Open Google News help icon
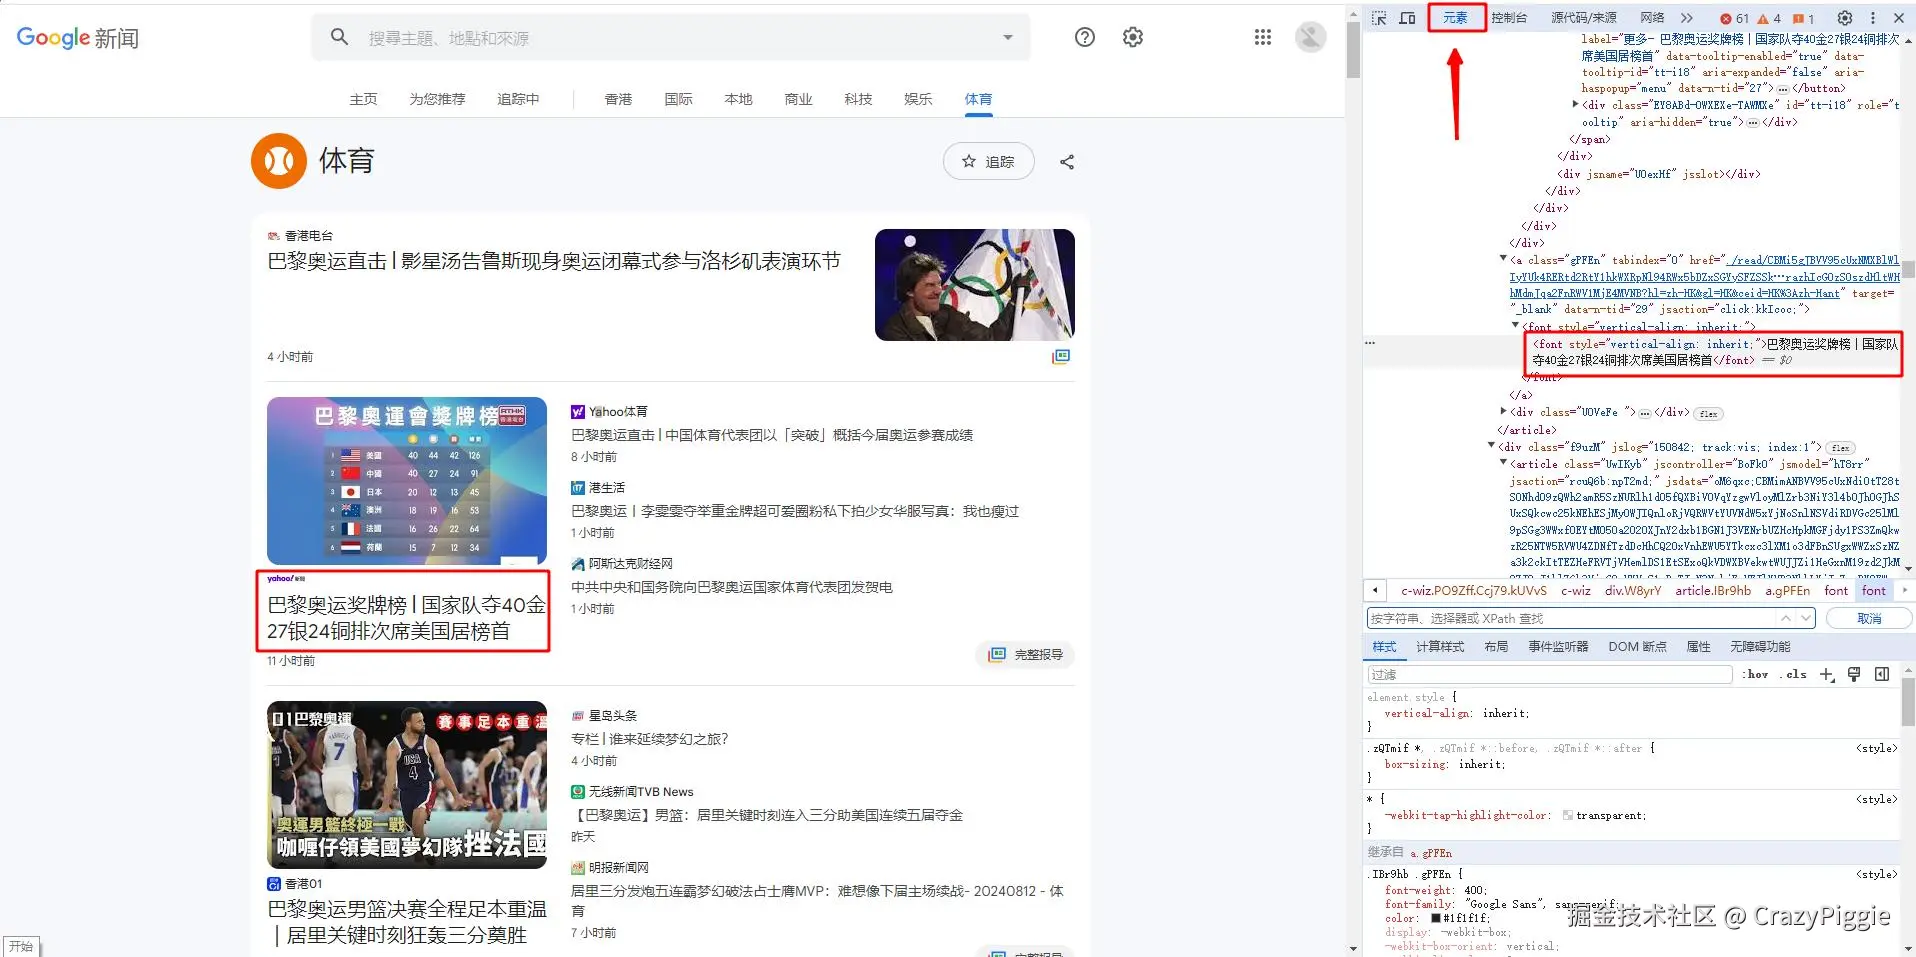The width and height of the screenshot is (1916, 957). click(1085, 37)
